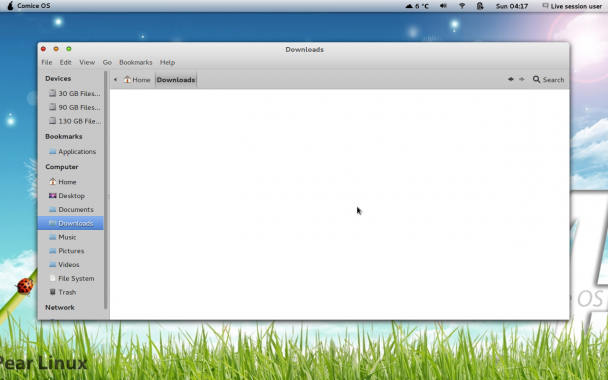Select the Downloads path bar button

click(176, 80)
